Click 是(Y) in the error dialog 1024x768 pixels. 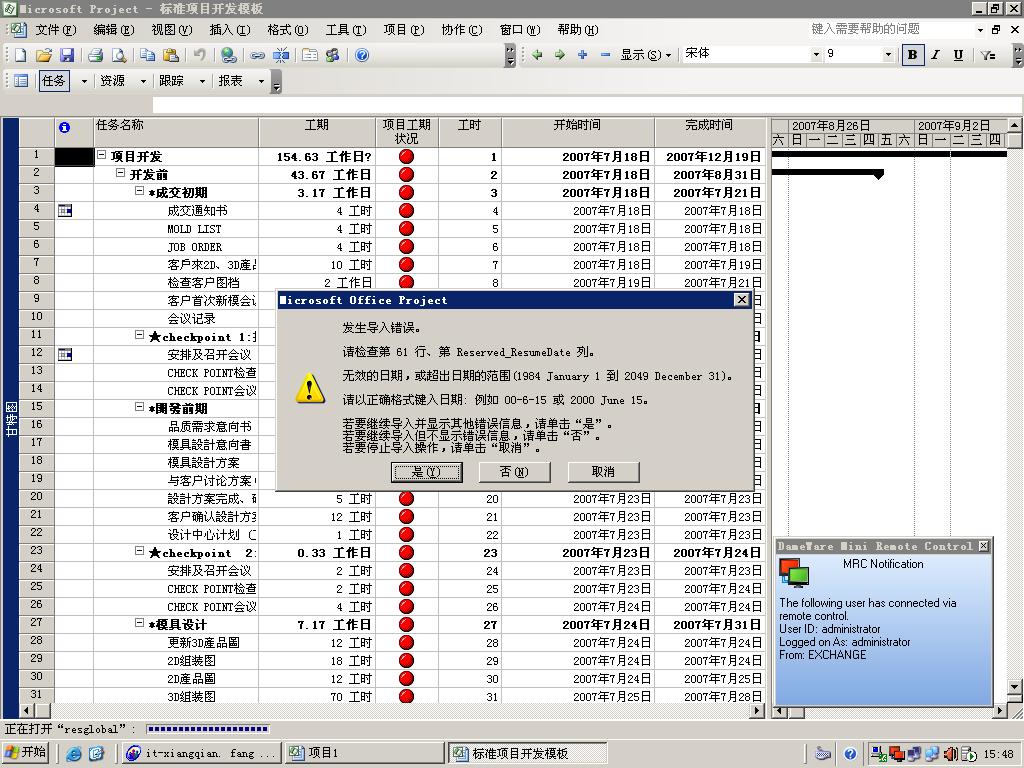click(x=427, y=472)
